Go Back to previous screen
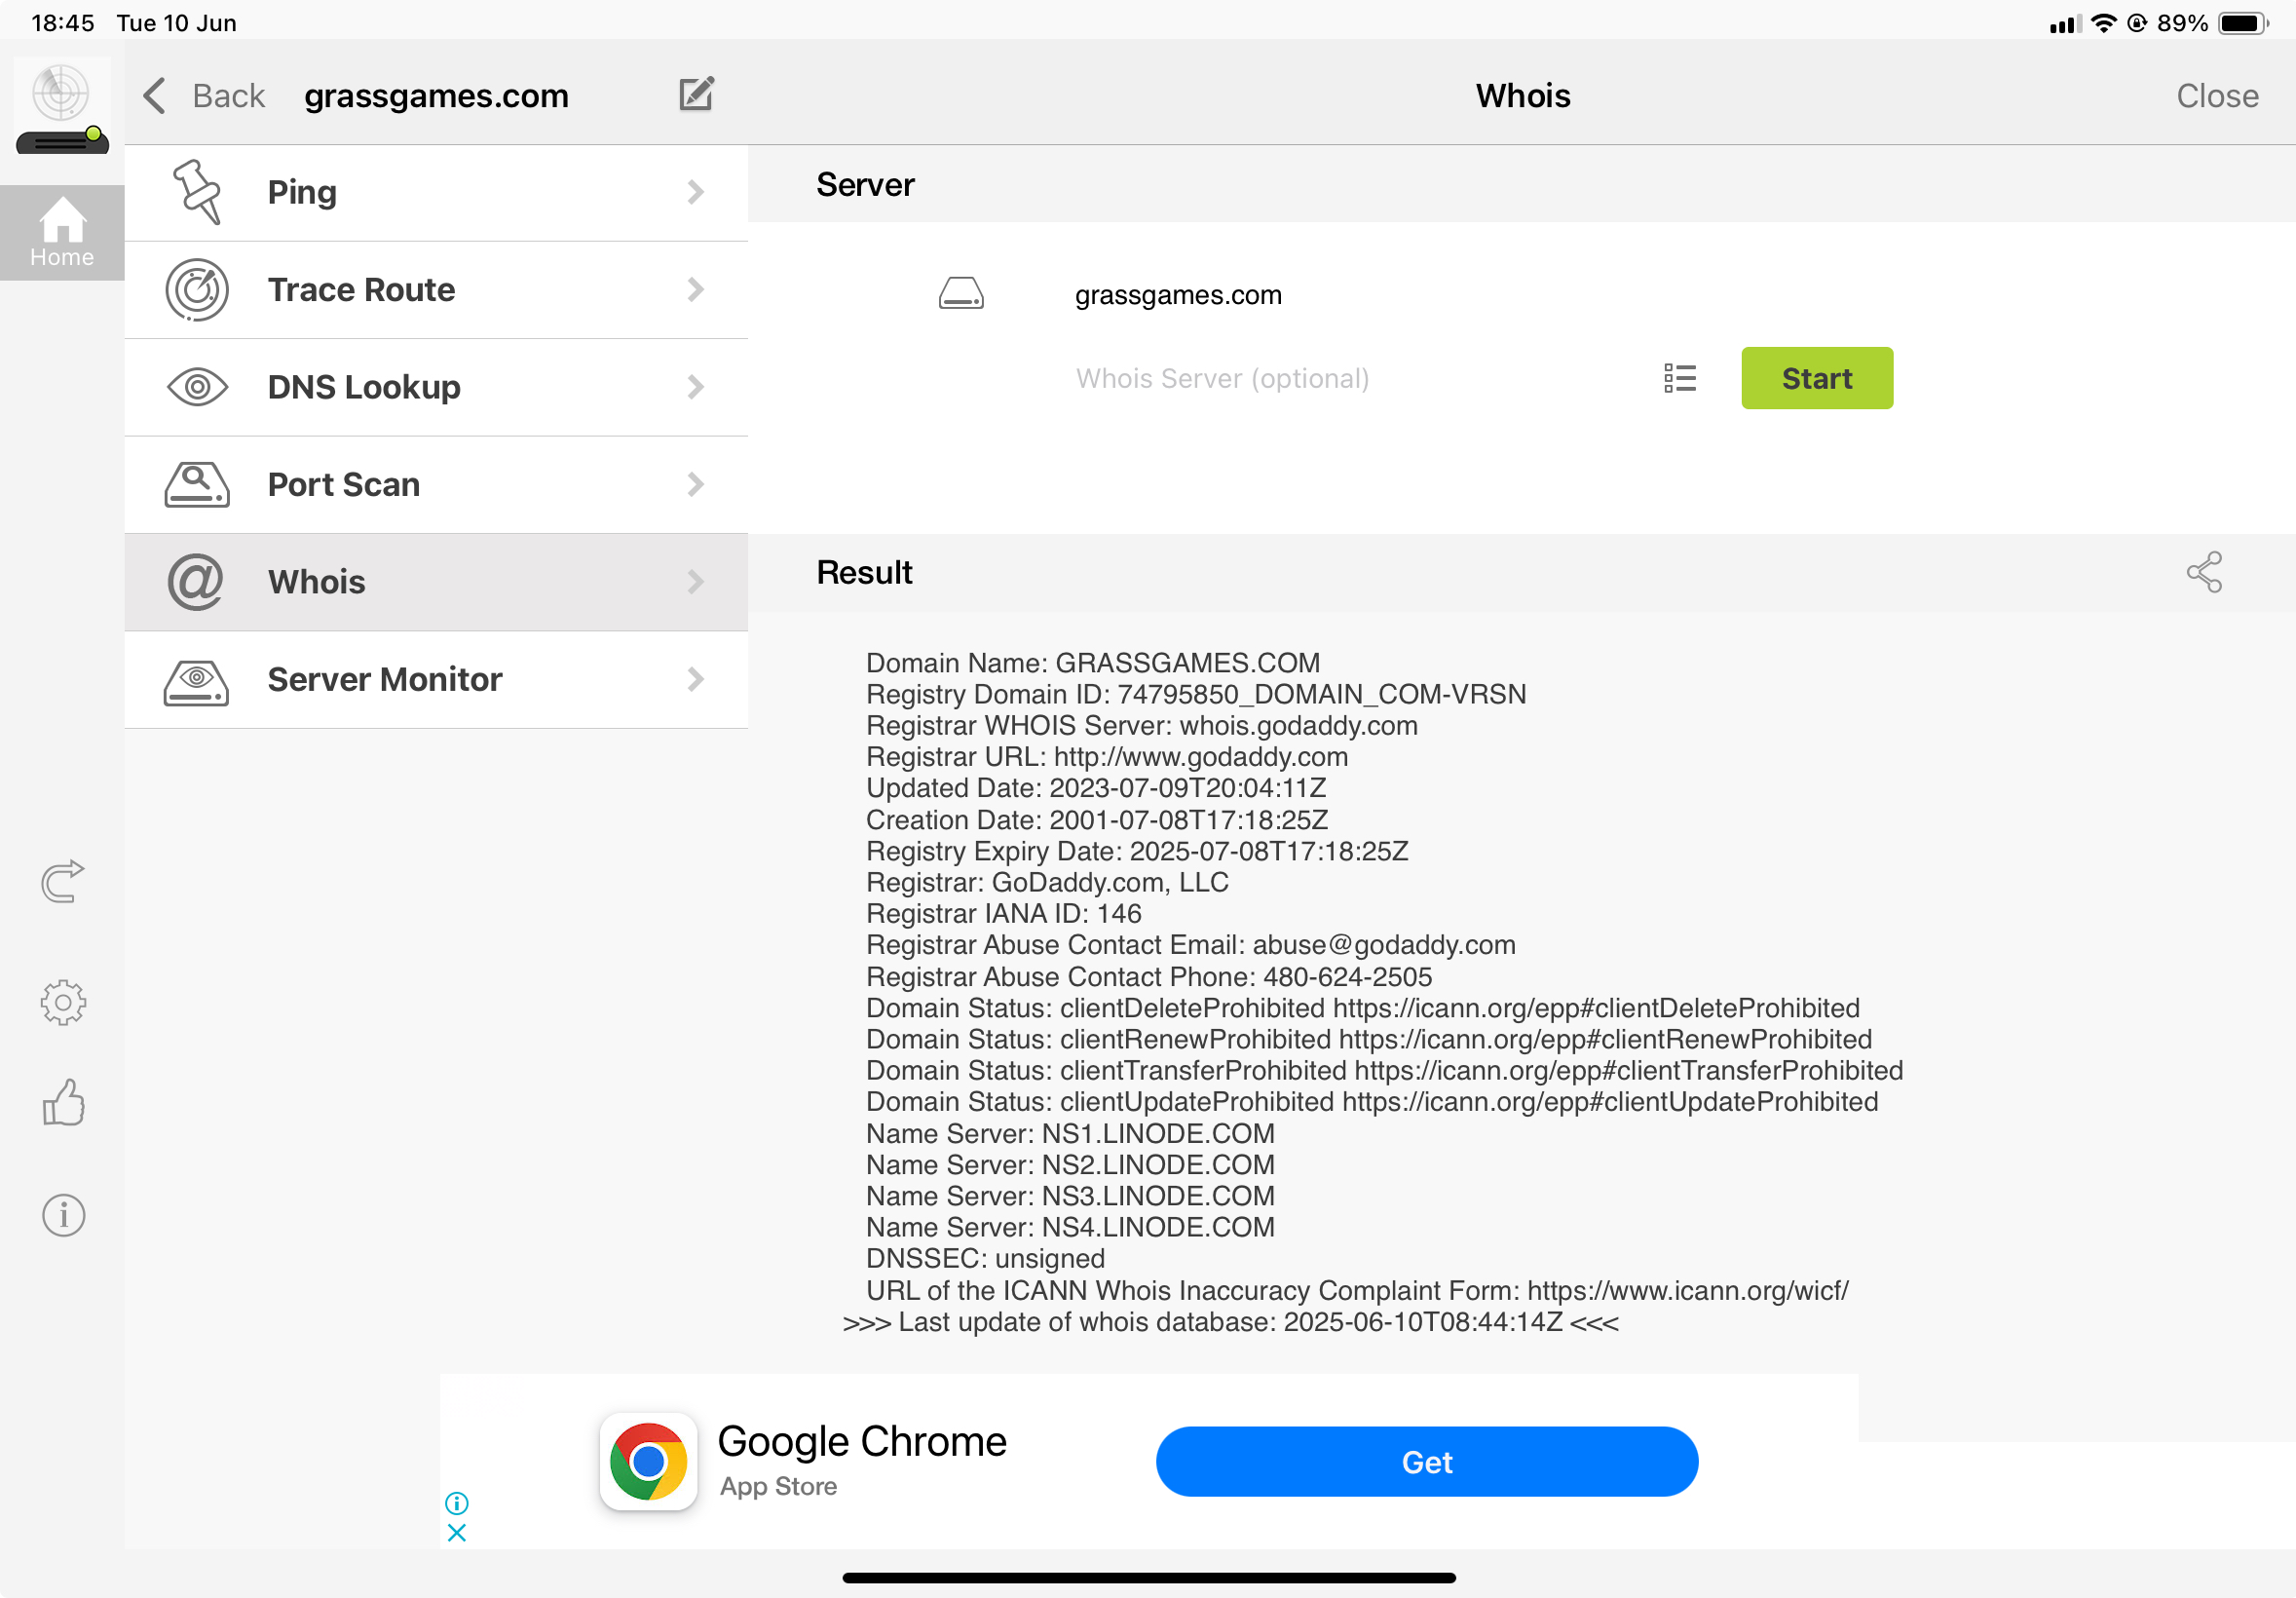The height and width of the screenshot is (1598, 2296). pyautogui.click(x=228, y=96)
